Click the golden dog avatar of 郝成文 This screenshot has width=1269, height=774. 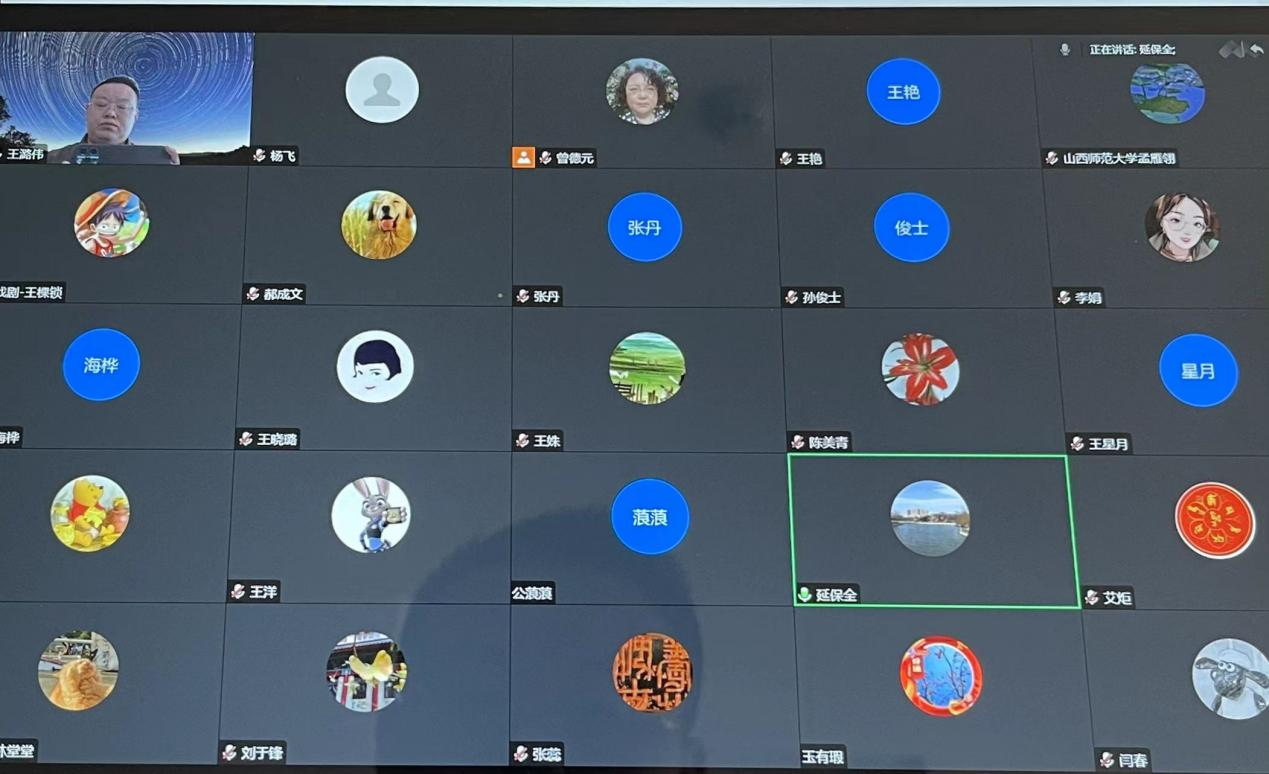[x=378, y=225]
